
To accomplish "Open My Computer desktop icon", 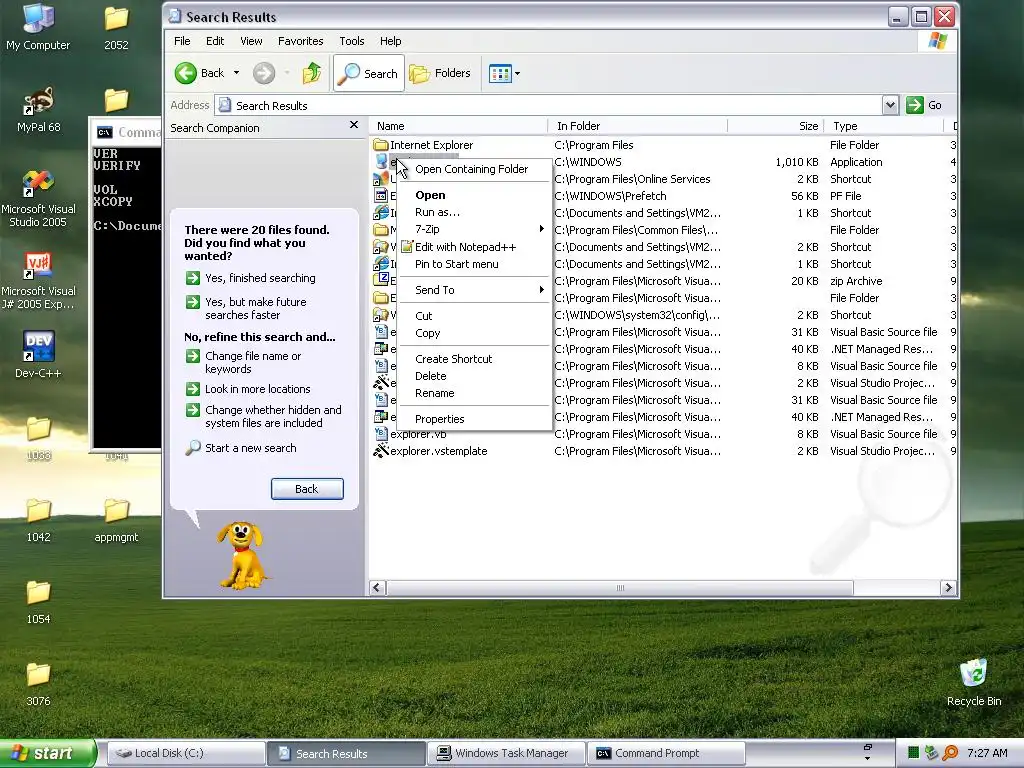I will pos(38,26).
